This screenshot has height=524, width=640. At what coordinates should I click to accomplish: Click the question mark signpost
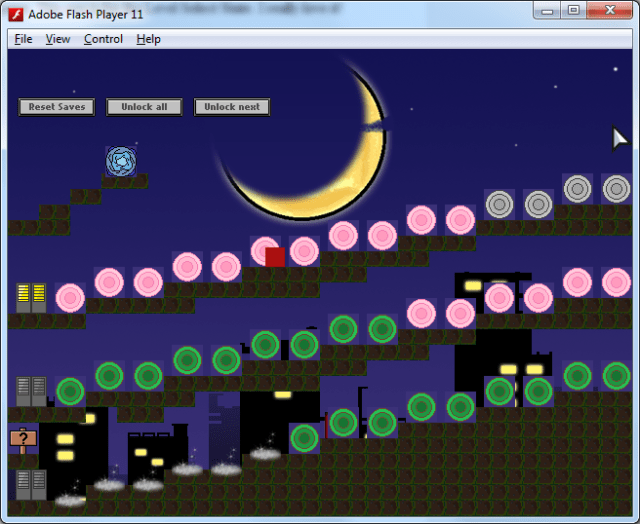(23, 440)
